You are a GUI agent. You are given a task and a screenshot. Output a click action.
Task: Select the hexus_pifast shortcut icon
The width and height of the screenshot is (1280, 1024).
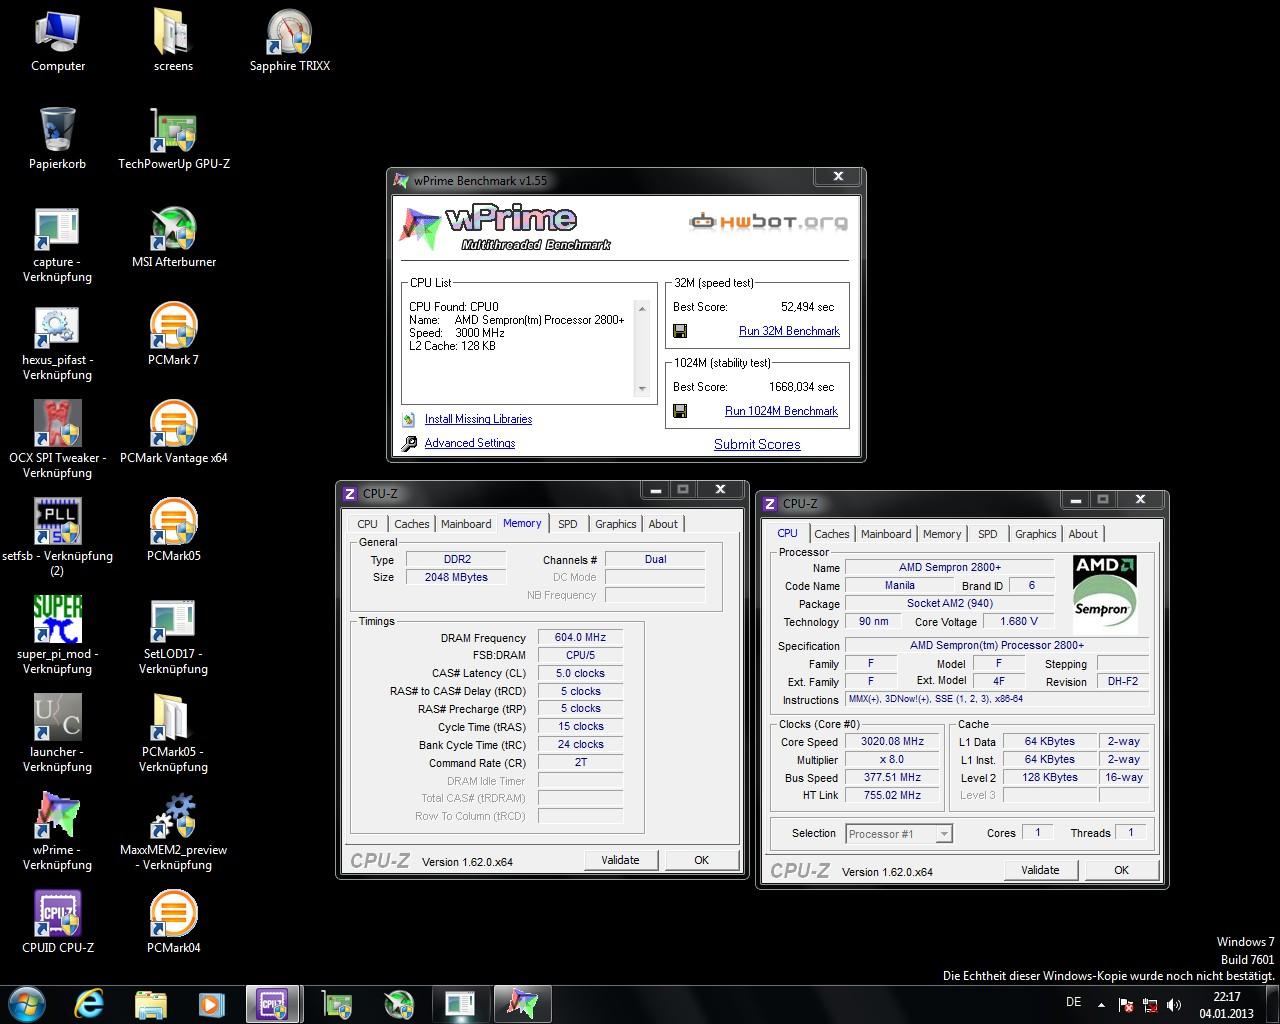[58, 342]
